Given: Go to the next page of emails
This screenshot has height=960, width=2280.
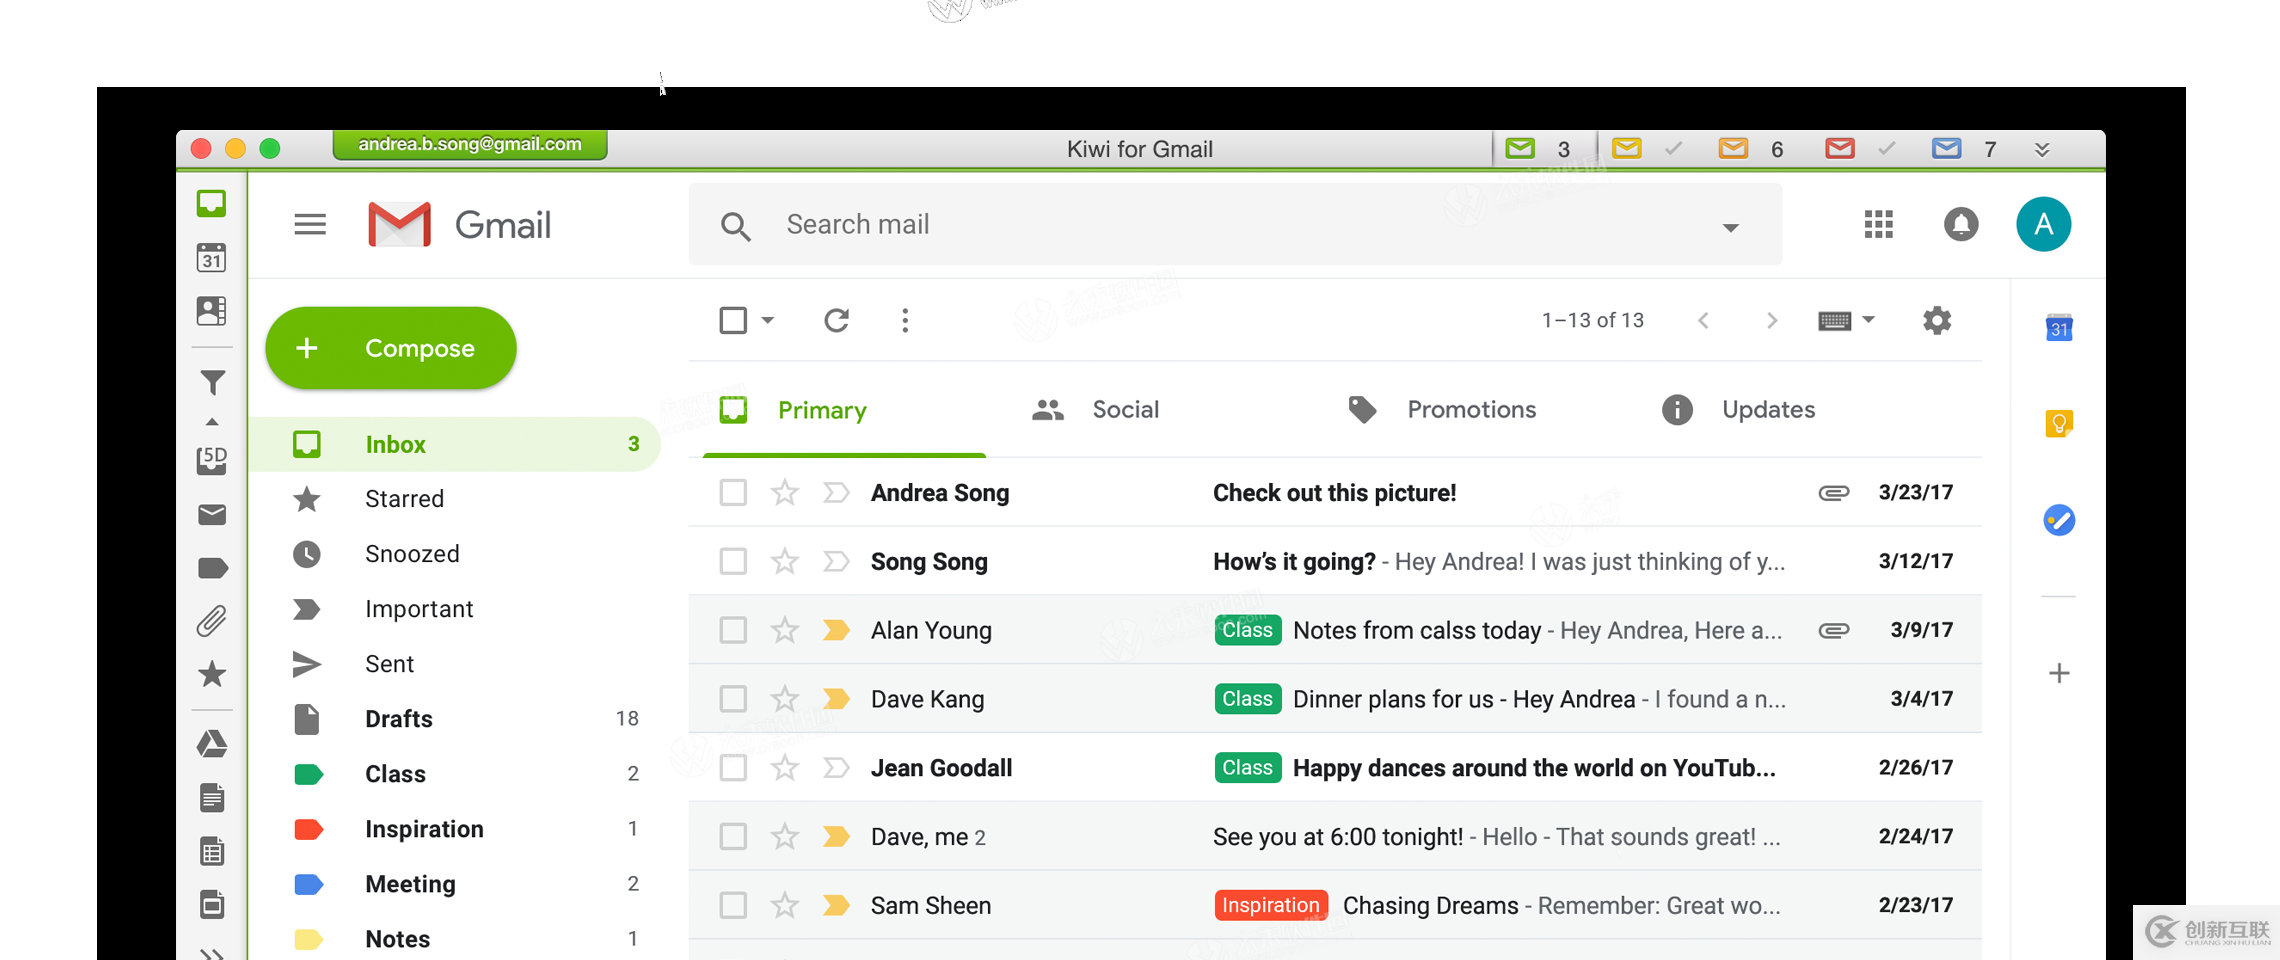Looking at the screenshot, I should pyautogui.click(x=1771, y=320).
